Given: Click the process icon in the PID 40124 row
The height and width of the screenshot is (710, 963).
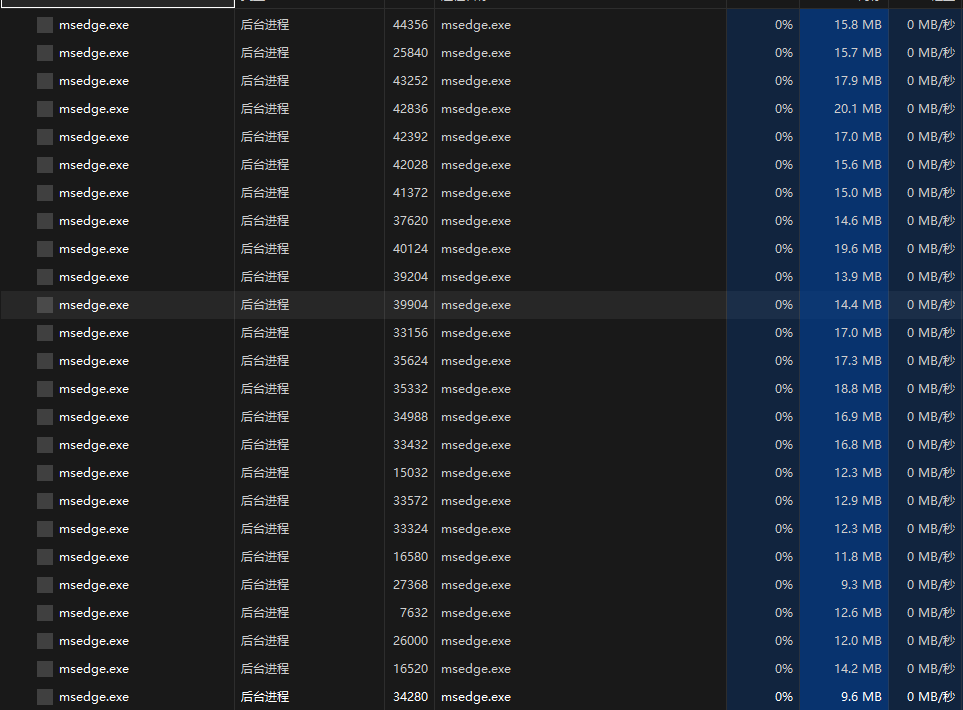Looking at the screenshot, I should [x=45, y=249].
